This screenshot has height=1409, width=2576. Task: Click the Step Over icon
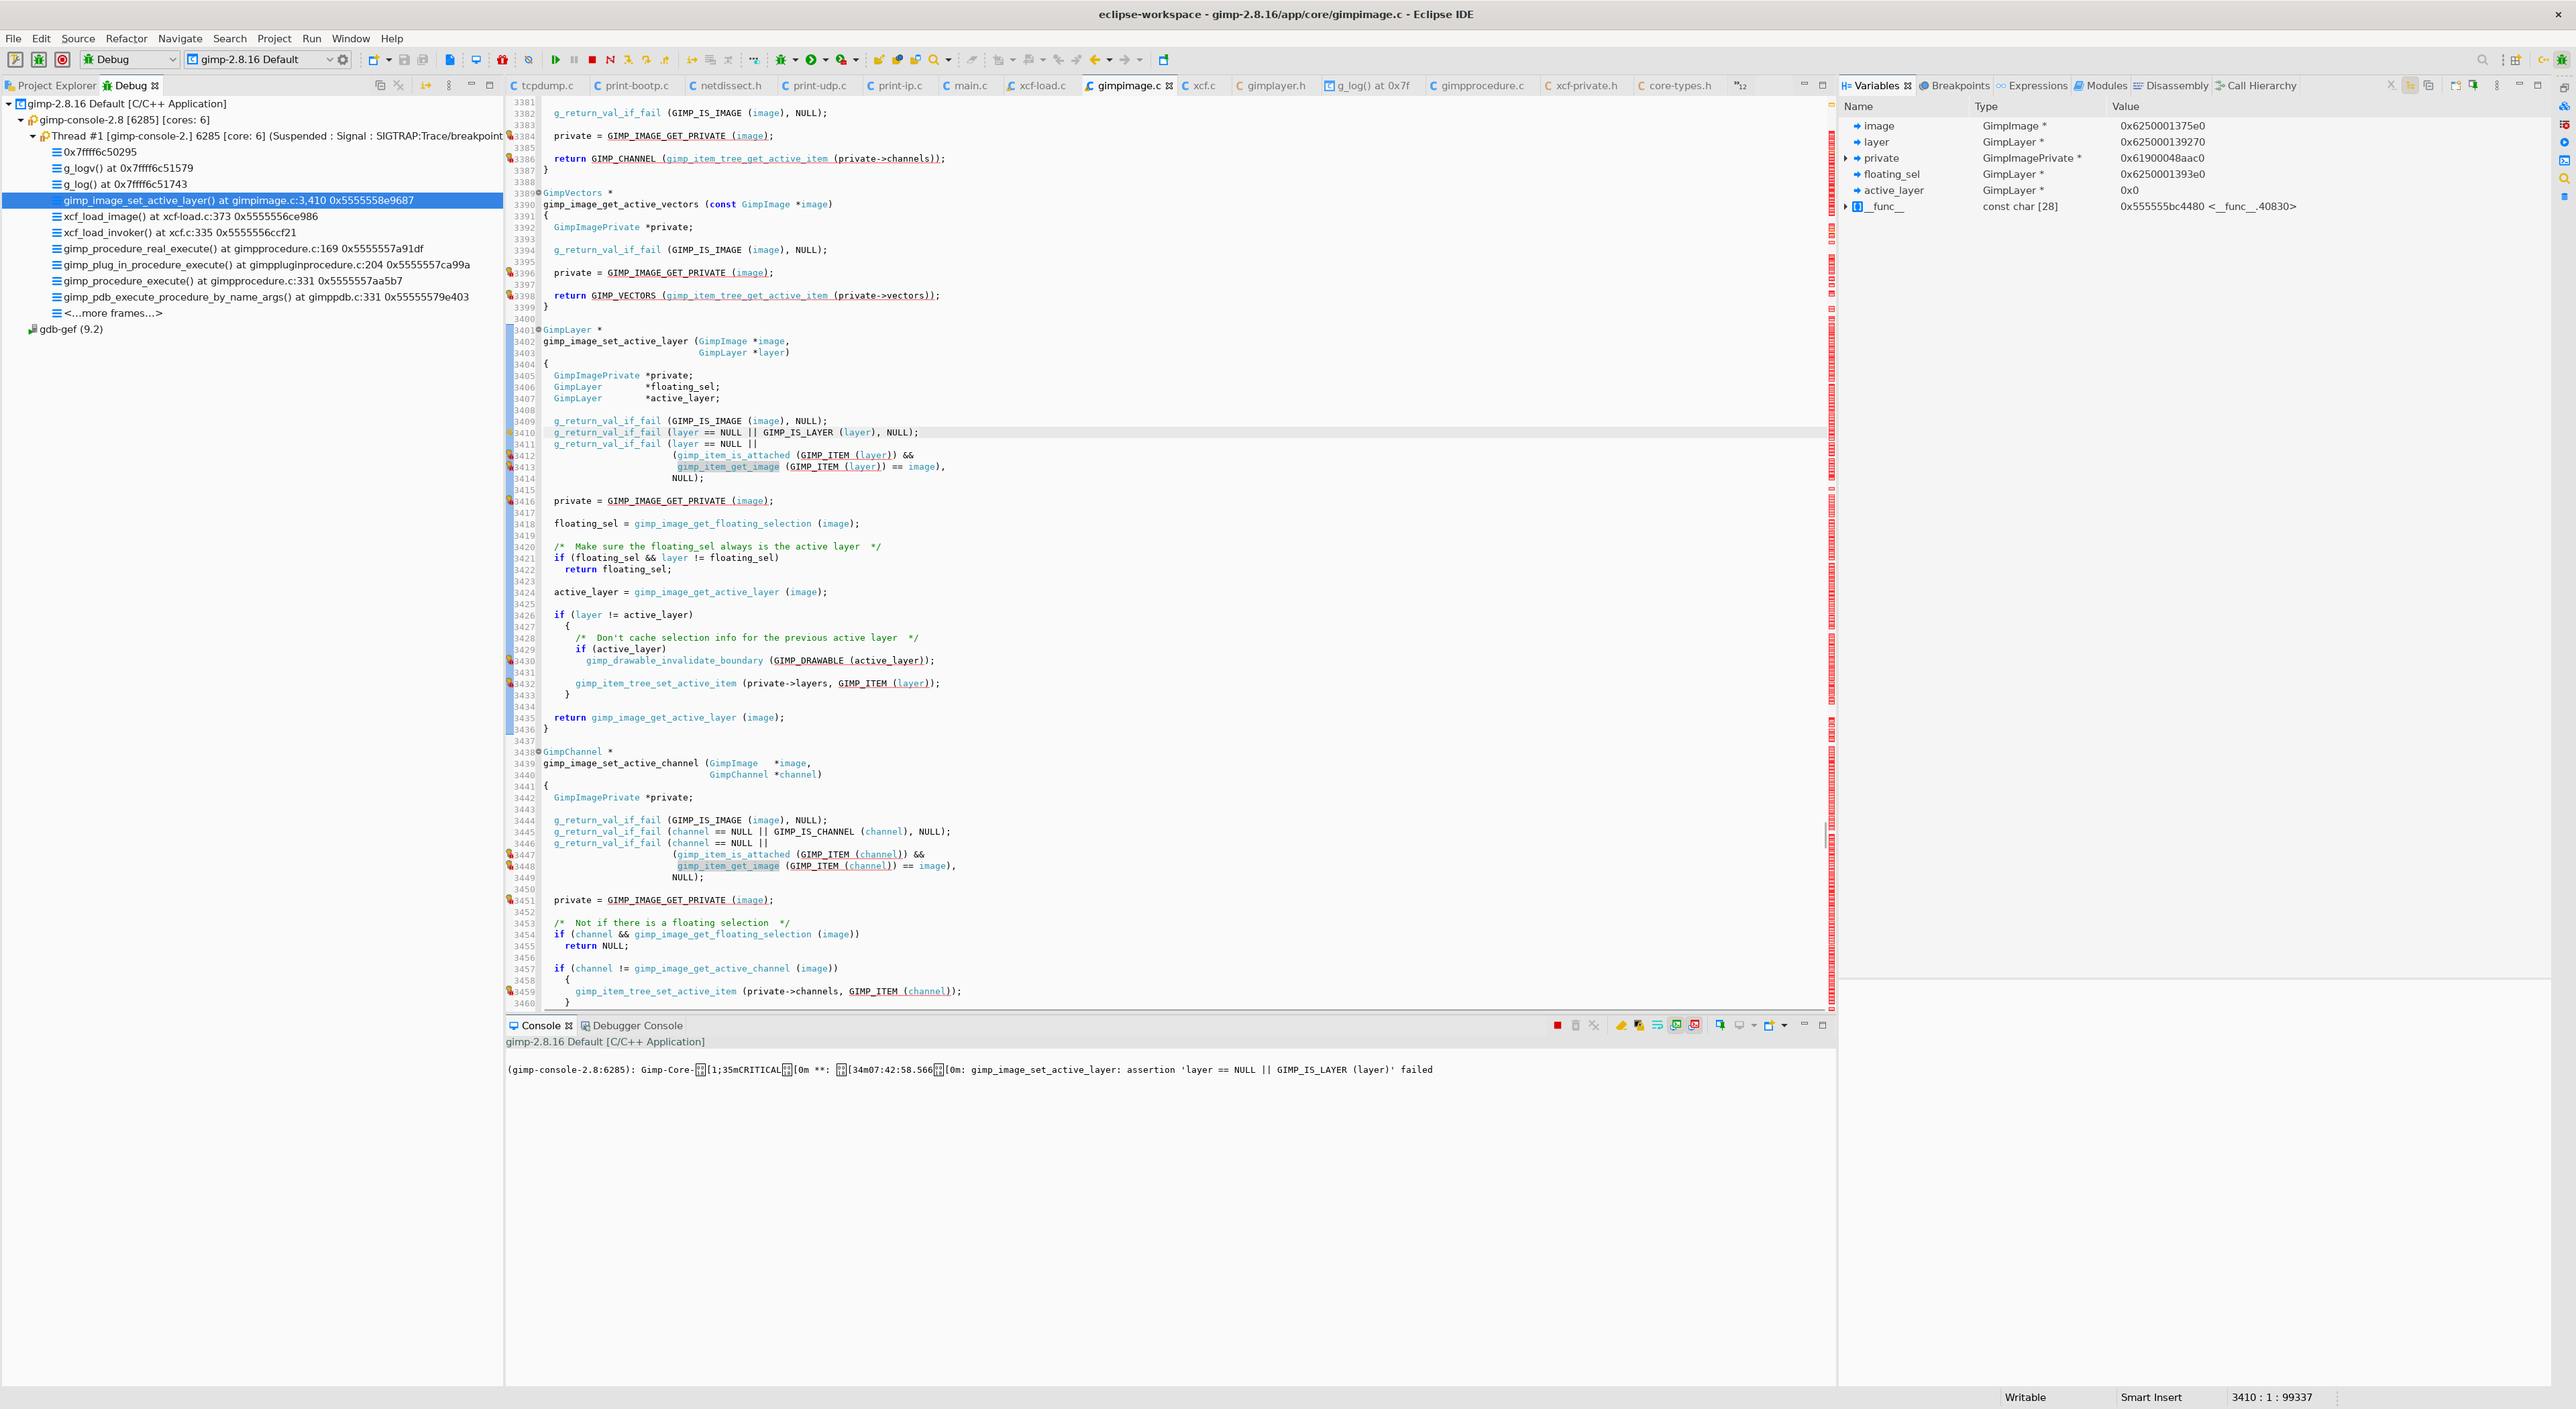point(646,60)
